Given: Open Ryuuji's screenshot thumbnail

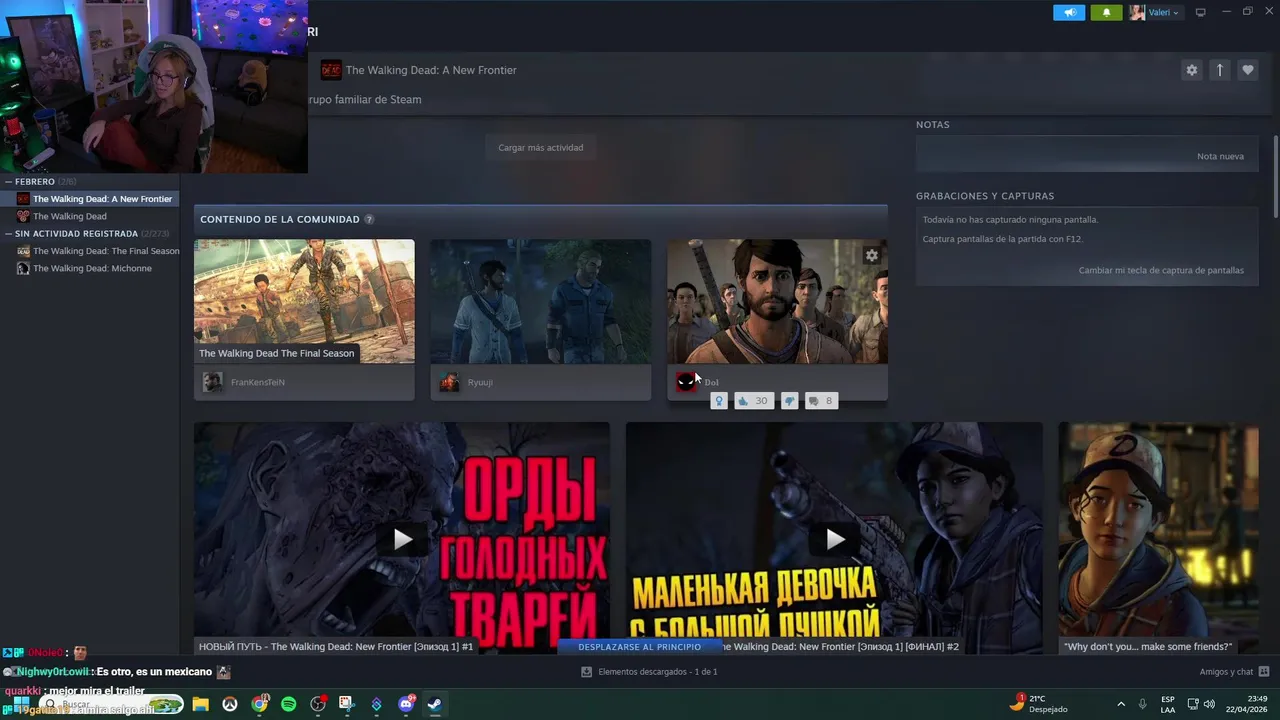Looking at the screenshot, I should coord(541,301).
